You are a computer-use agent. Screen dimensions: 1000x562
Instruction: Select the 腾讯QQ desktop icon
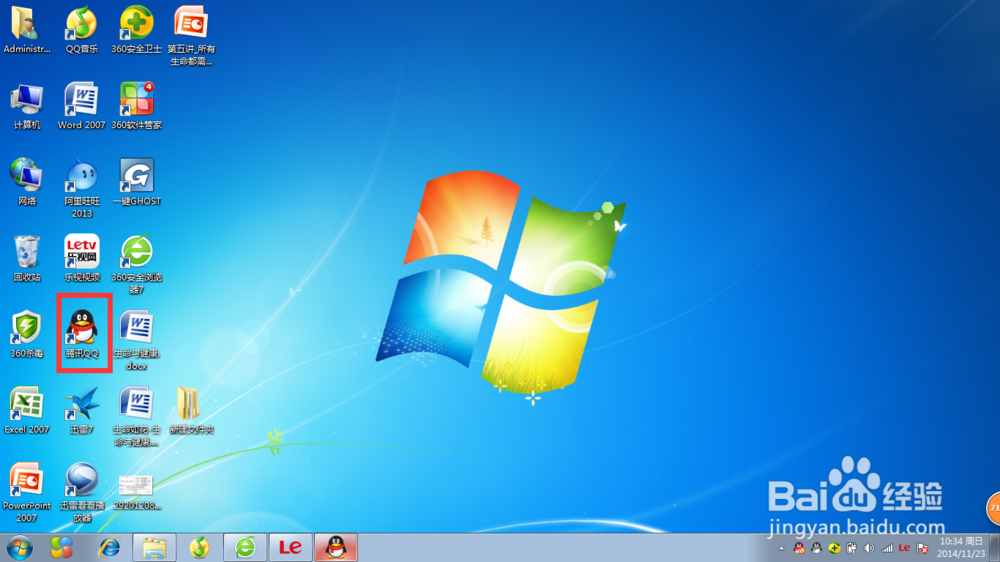point(82,334)
